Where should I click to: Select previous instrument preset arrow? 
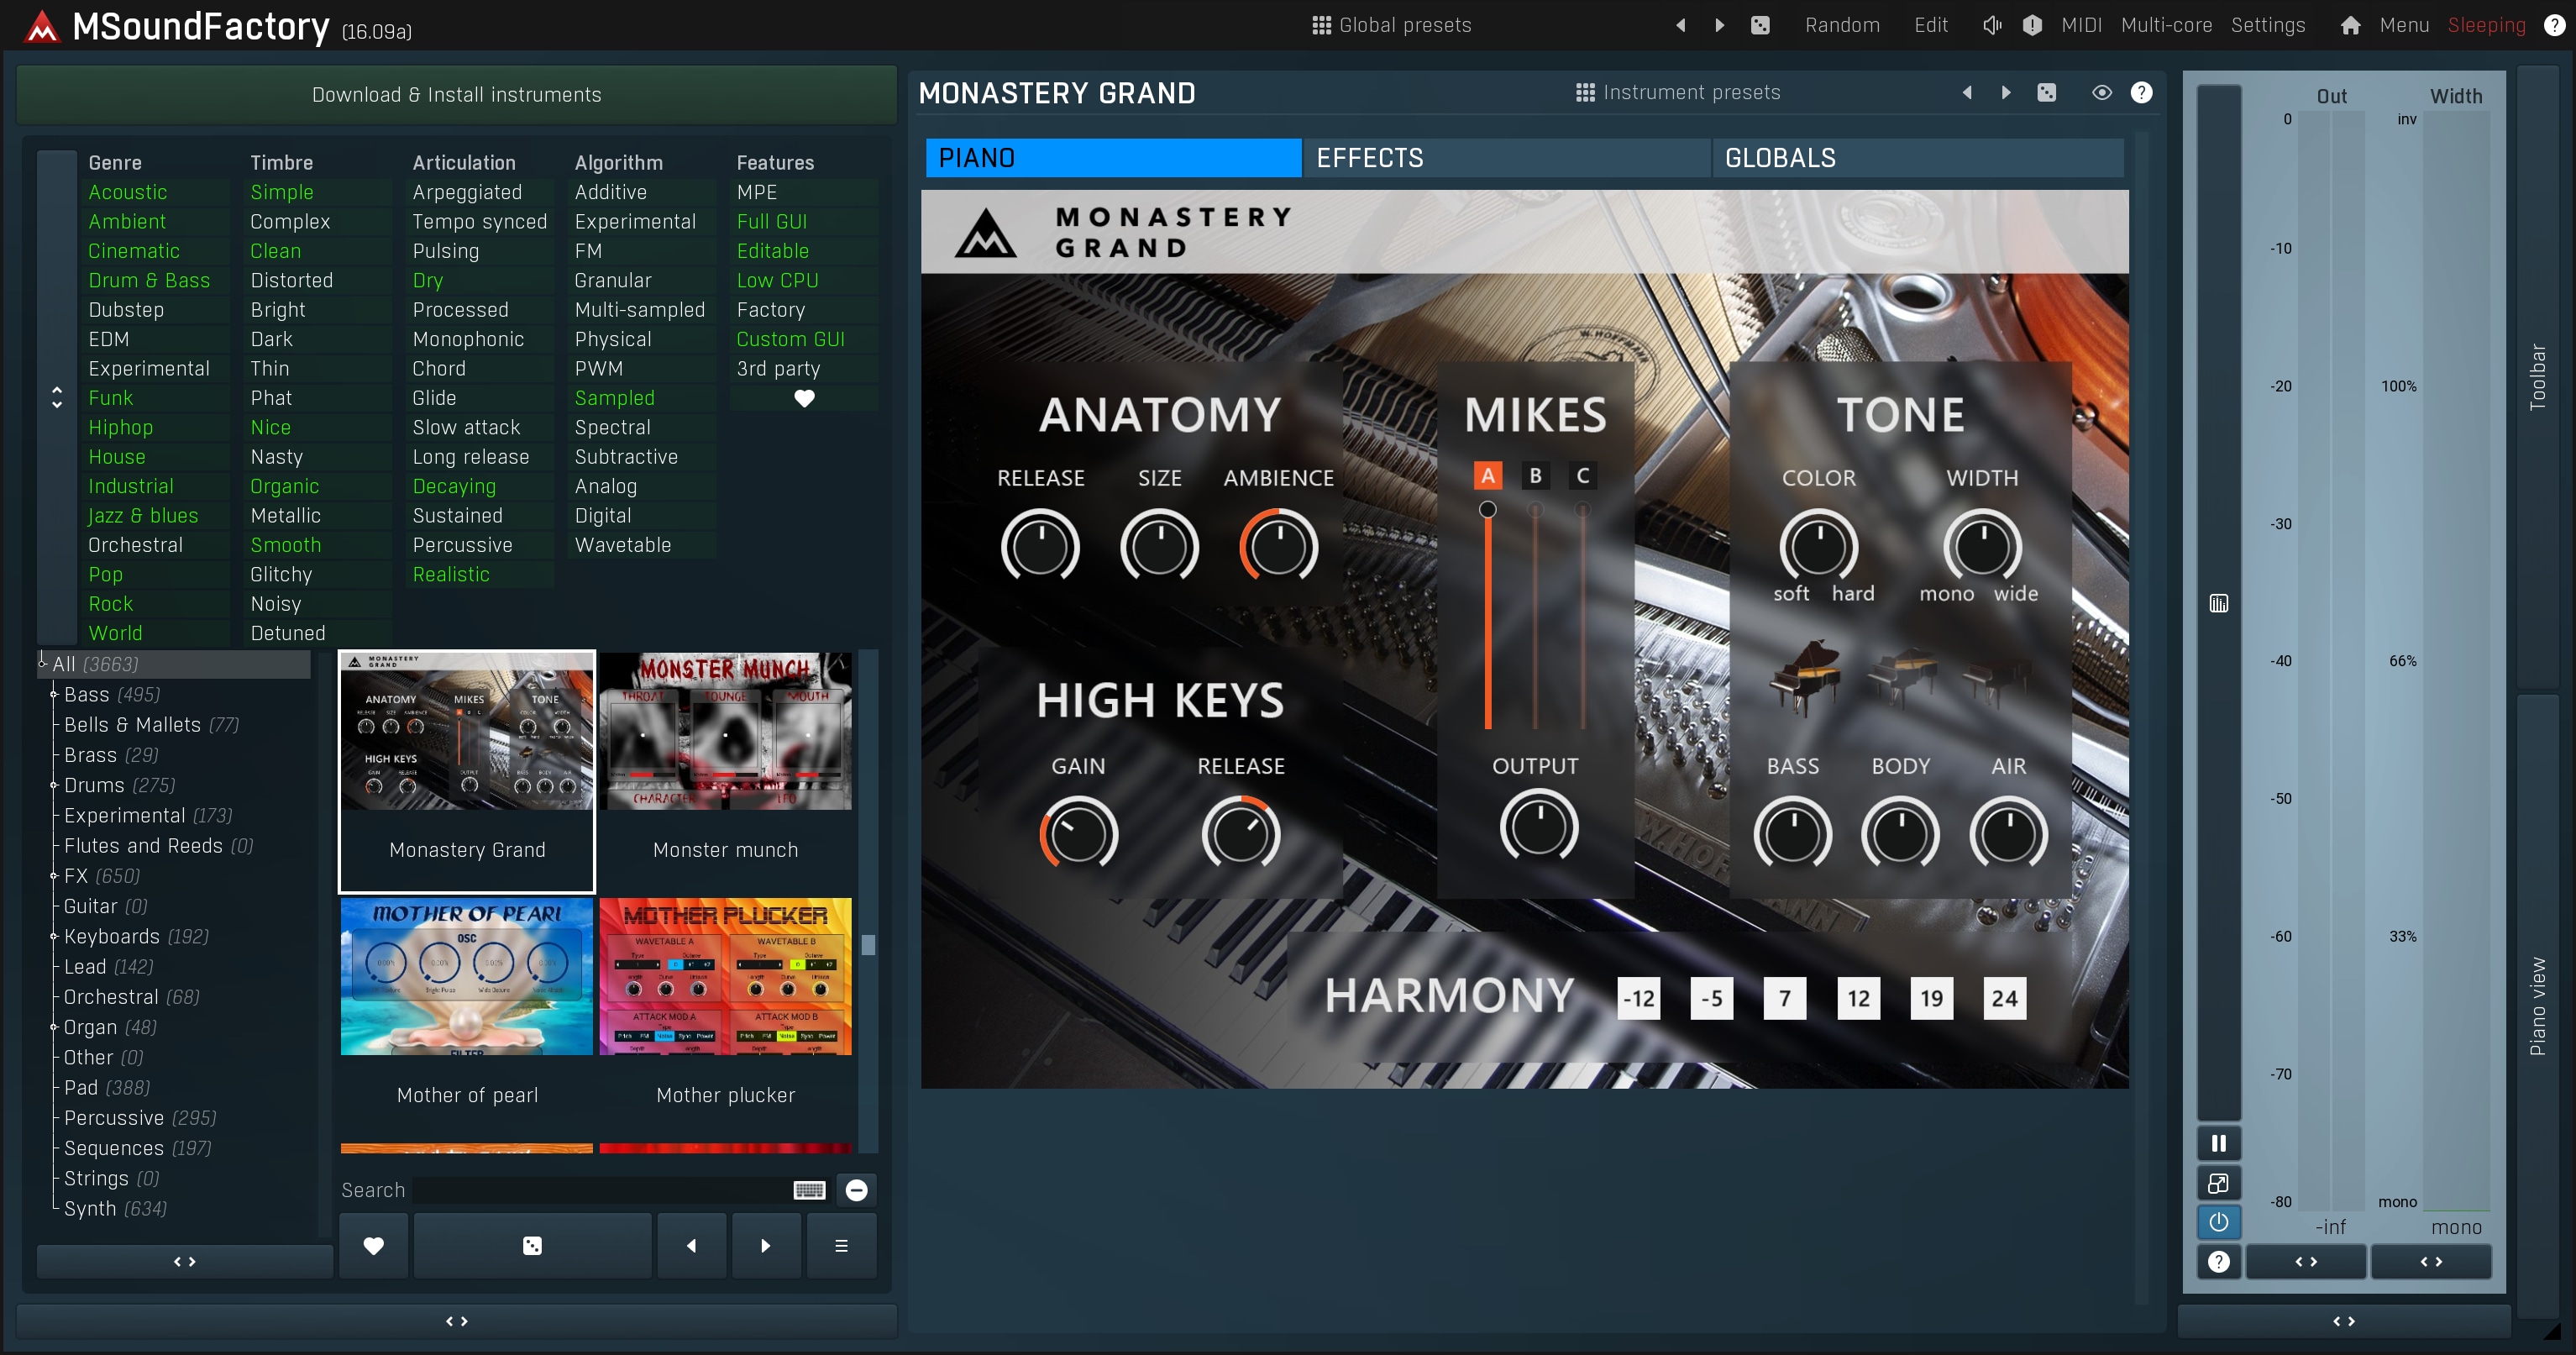click(x=1967, y=92)
